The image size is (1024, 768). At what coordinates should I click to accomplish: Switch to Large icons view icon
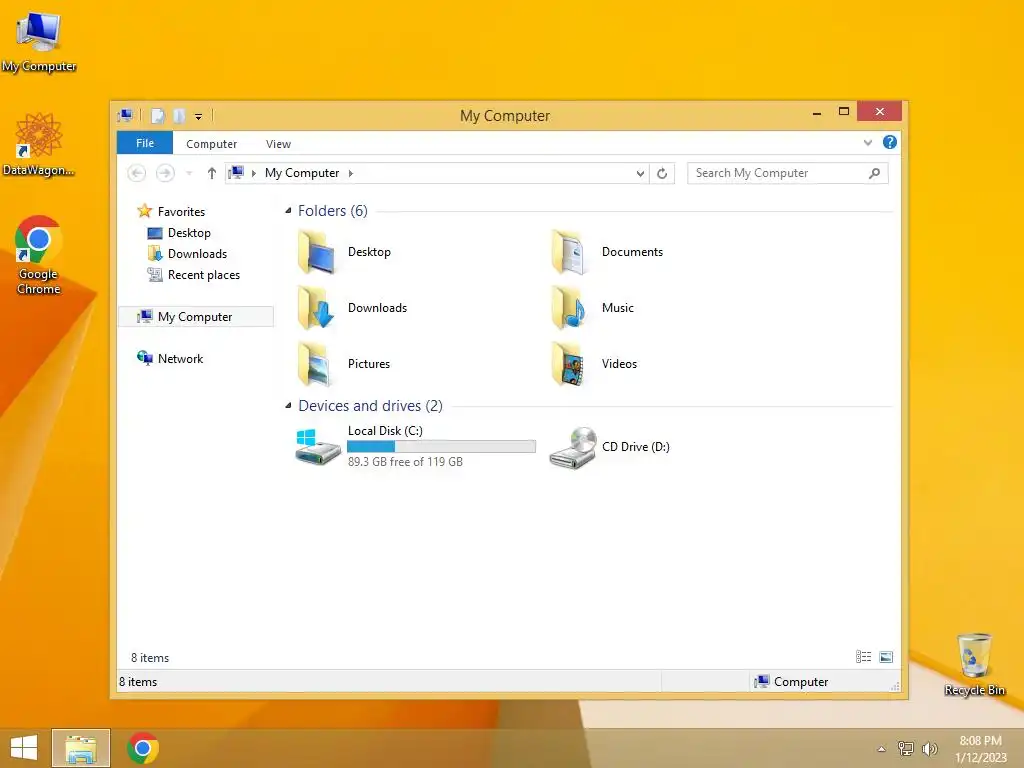(886, 657)
